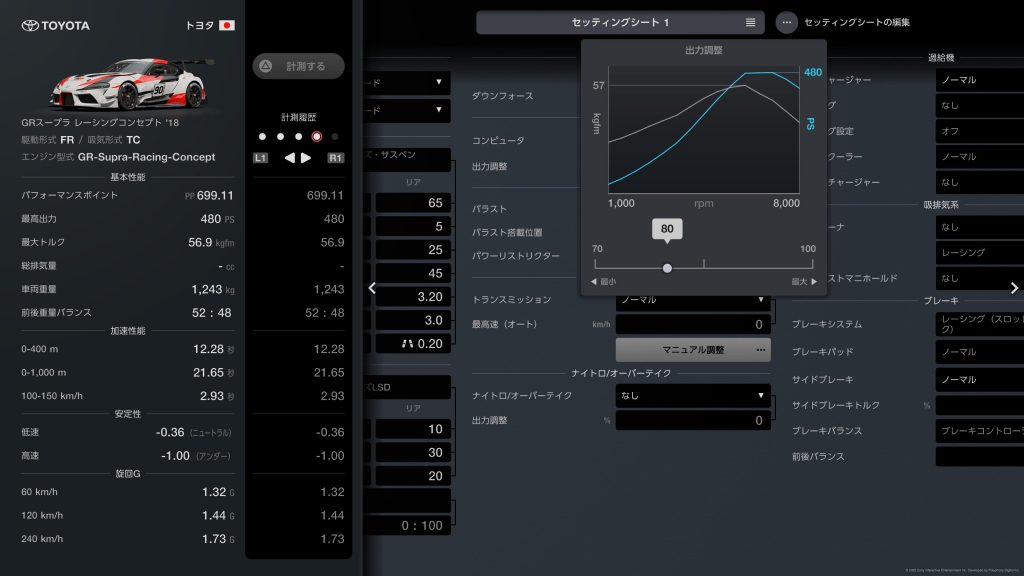Click the rear toe field showing 0.20
Image resolution: width=1024 pixels, height=576 pixels.
coord(413,344)
